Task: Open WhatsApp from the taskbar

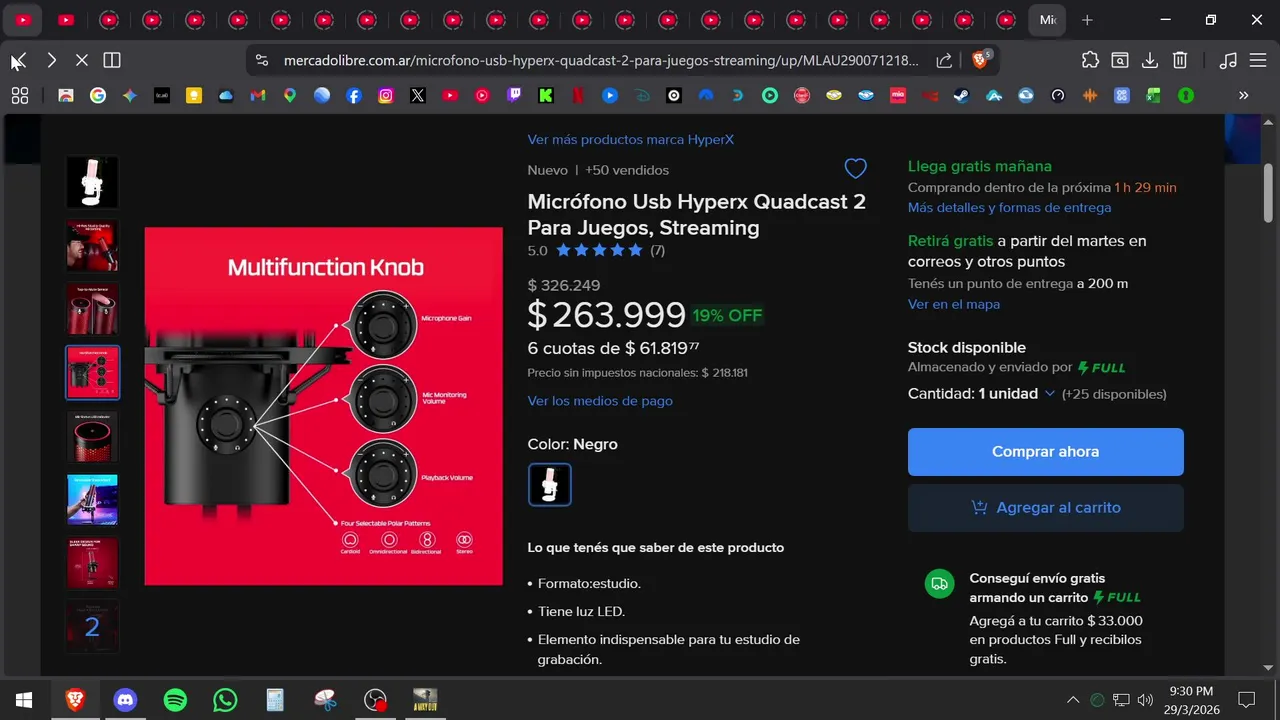Action: pyautogui.click(x=225, y=700)
